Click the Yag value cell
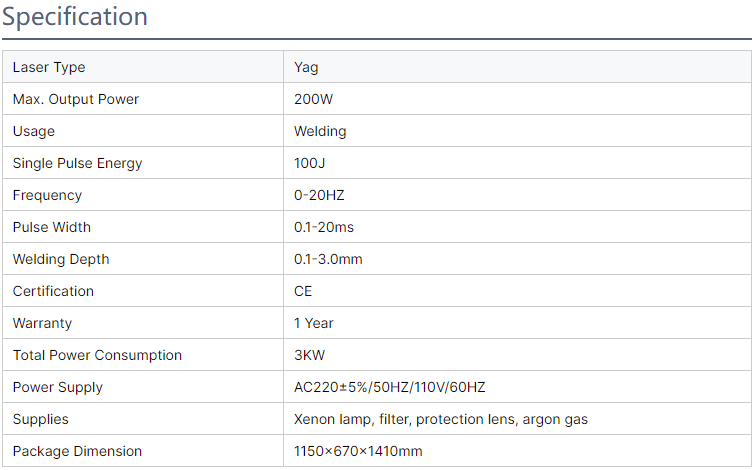Viewport: 756px width, 470px height. (x=517, y=67)
